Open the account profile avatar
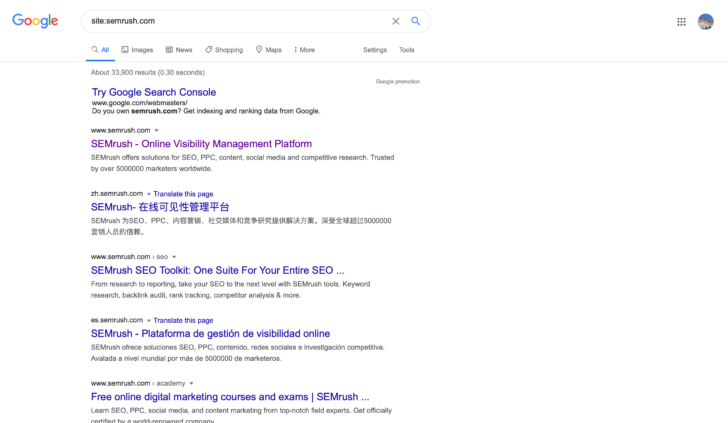 click(705, 21)
